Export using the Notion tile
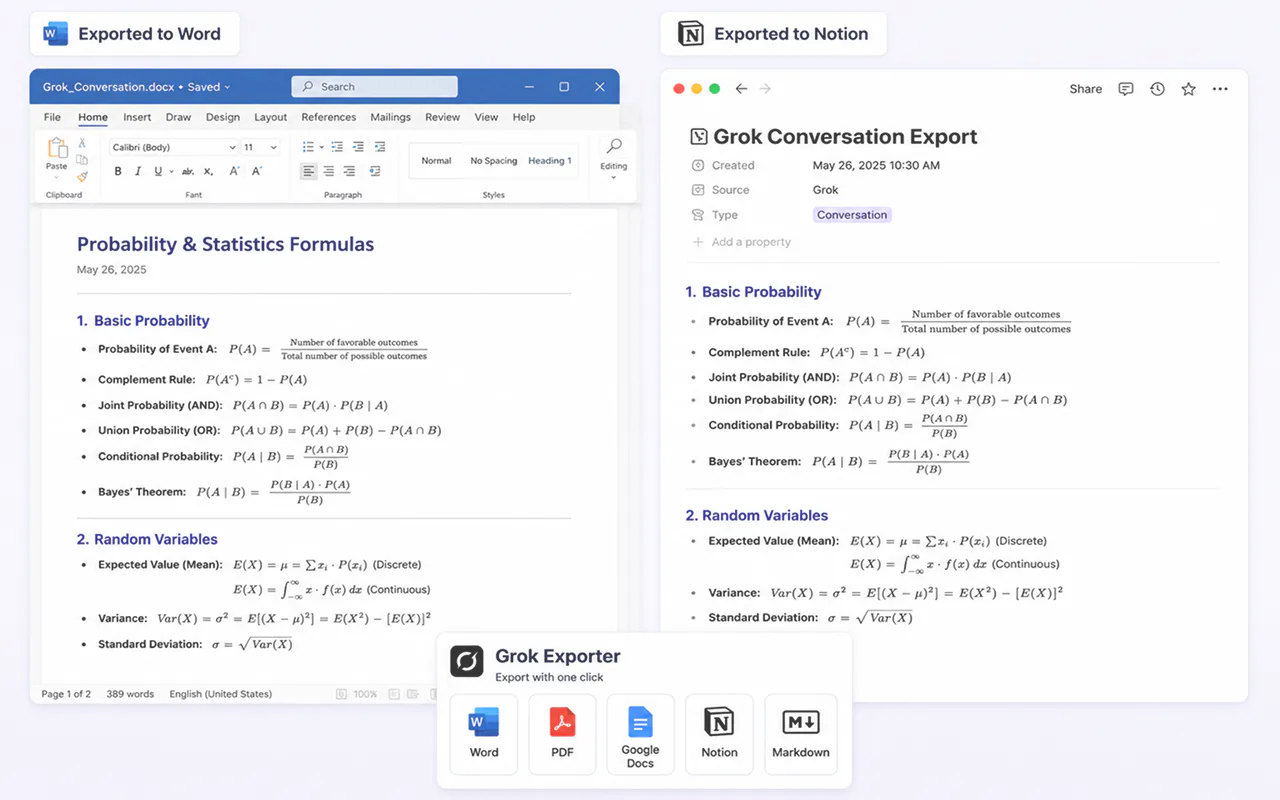Screen dimensions: 1280x800 pyautogui.click(x=719, y=734)
